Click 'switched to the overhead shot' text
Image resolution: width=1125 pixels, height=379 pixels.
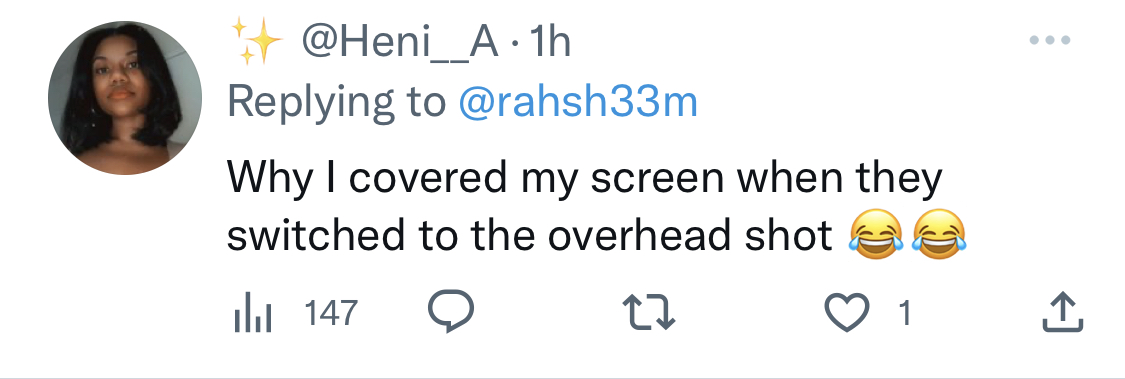tap(530, 235)
